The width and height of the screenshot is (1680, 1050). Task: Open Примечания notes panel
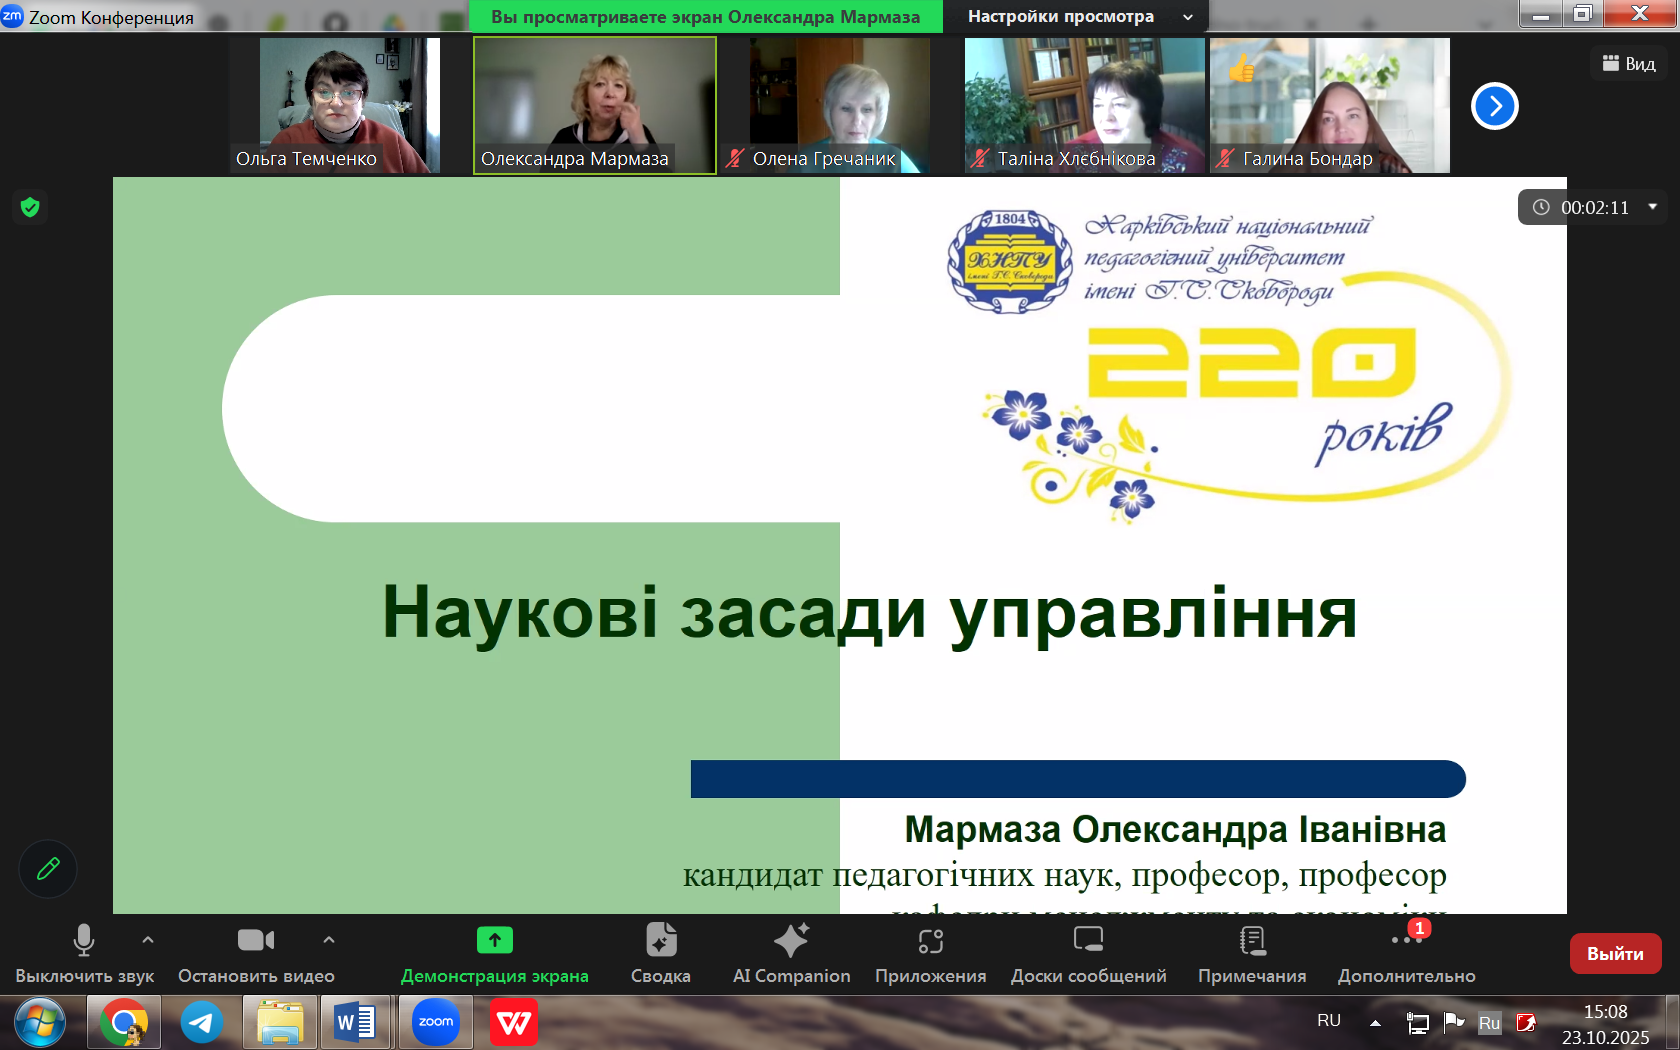pos(1252,953)
